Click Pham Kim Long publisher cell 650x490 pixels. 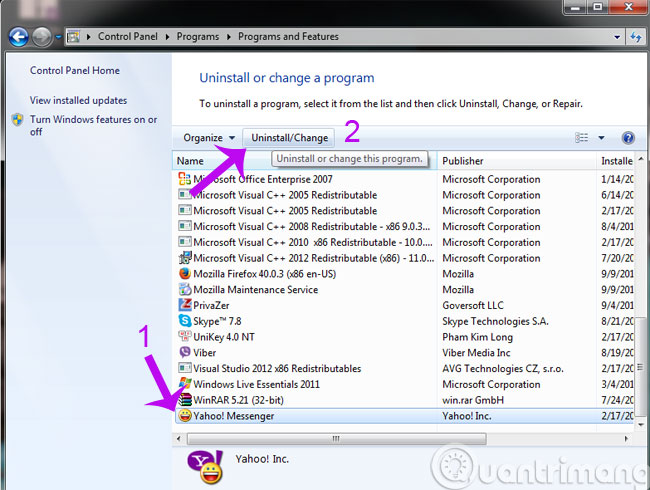[x=478, y=337]
